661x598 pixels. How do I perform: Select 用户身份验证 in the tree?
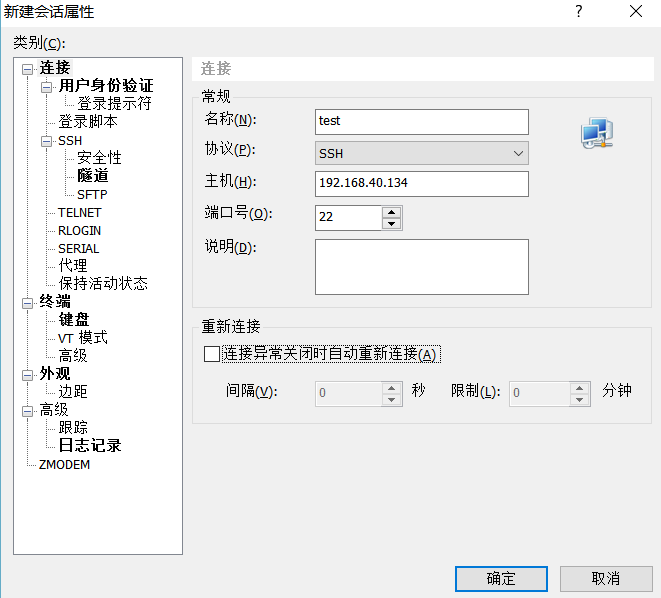[x=106, y=86]
